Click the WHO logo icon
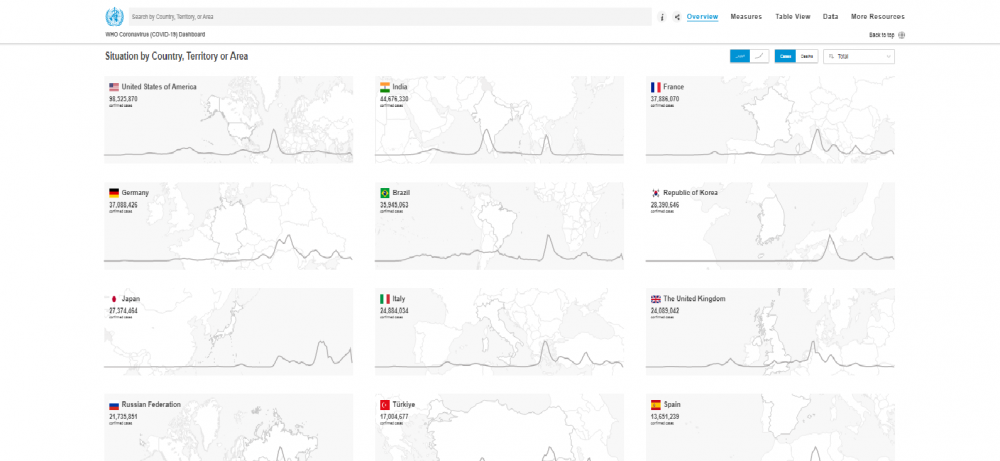Viewport: 1000px width, 461px height. (x=114, y=17)
